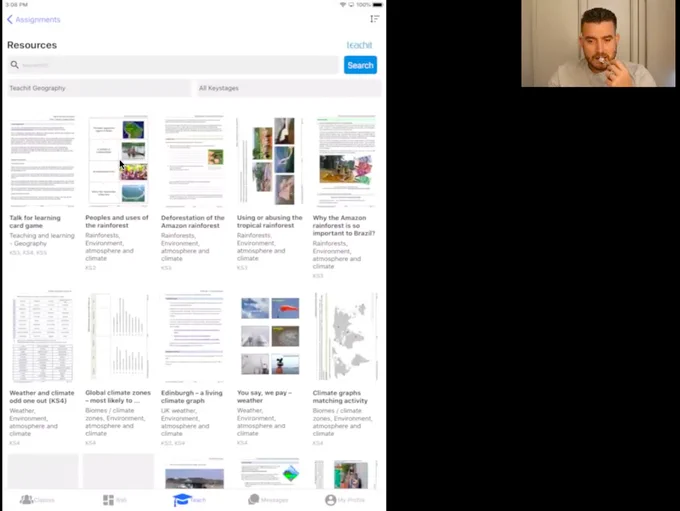
Task: Select title 'Climate graphs matching activity'
Action: tap(340, 396)
